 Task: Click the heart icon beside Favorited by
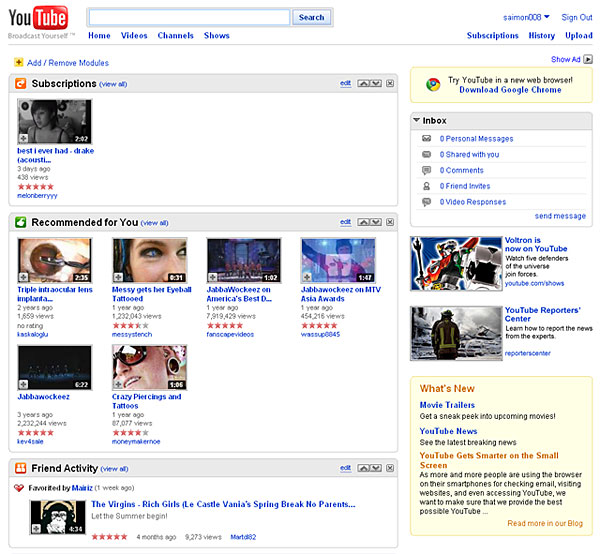pyautogui.click(x=19, y=488)
